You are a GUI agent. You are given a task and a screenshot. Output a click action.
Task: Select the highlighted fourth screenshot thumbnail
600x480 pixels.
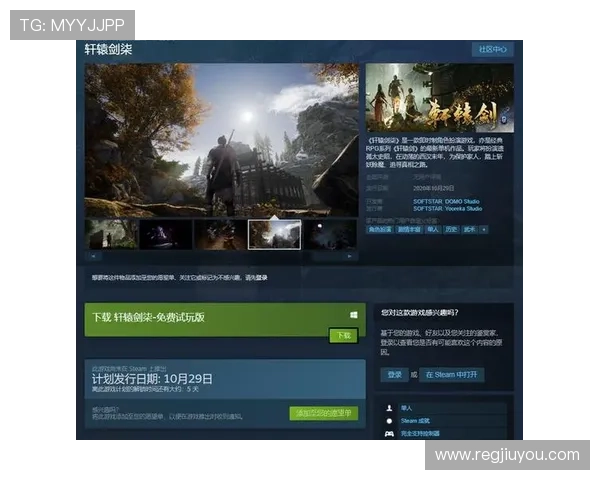point(274,234)
